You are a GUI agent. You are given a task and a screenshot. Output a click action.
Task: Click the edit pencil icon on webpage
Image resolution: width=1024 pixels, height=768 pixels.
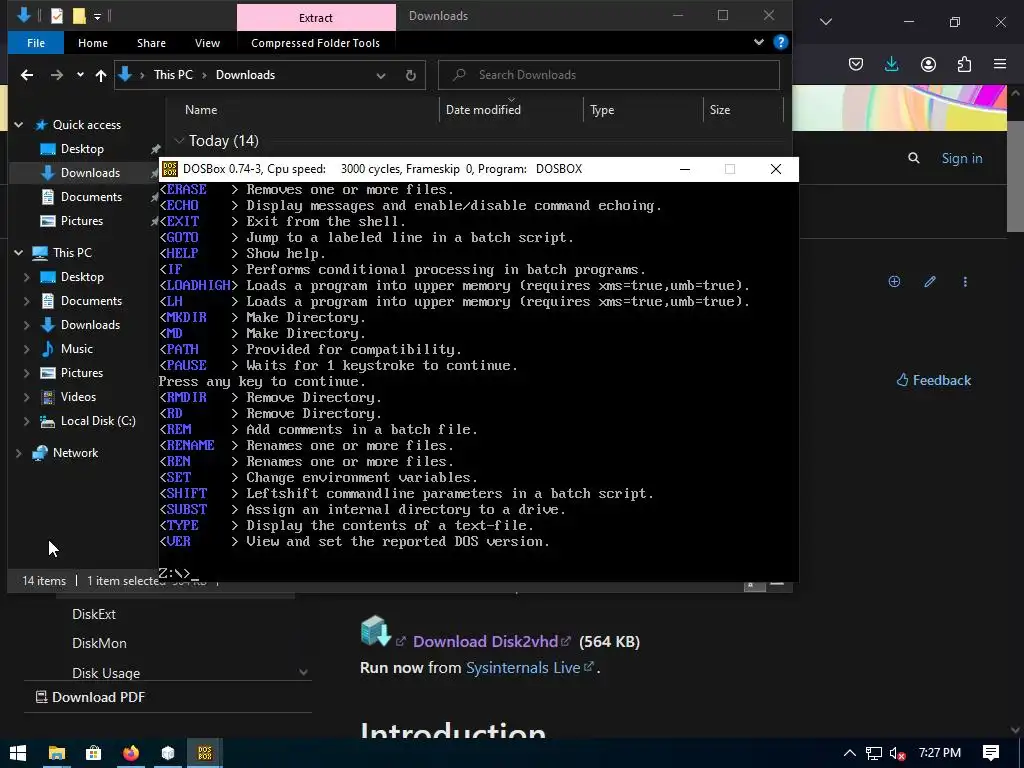(930, 281)
